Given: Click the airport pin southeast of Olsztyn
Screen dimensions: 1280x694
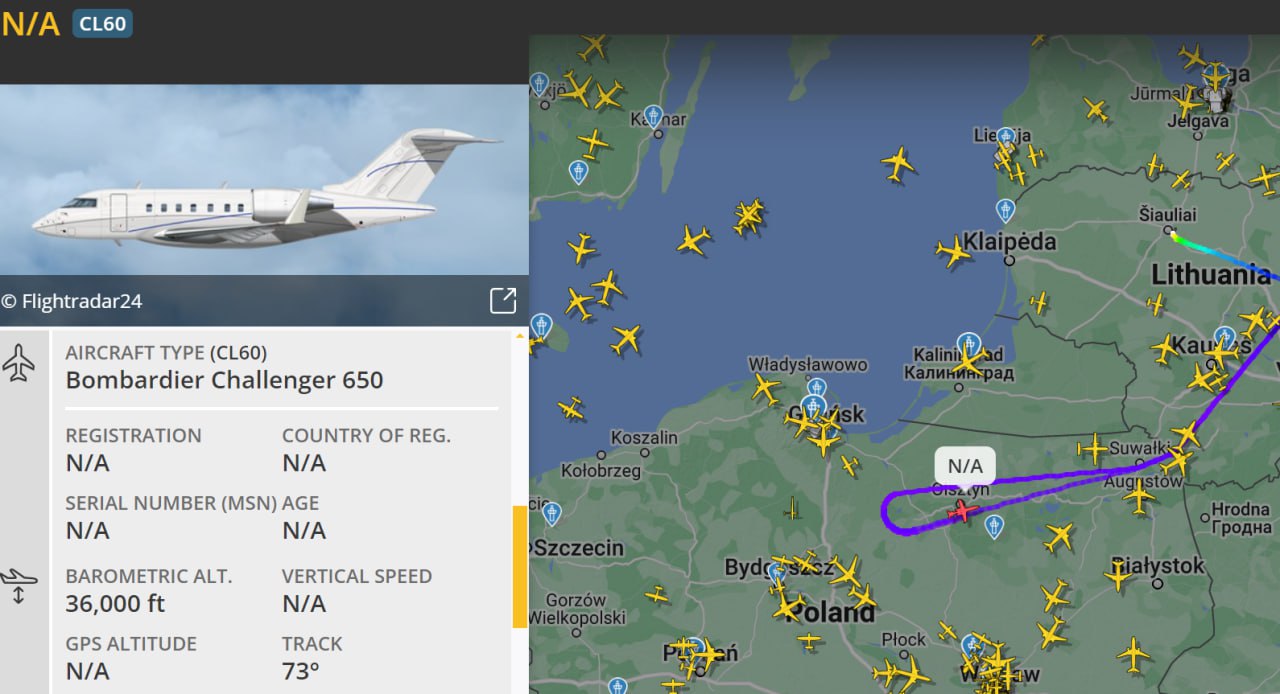Looking at the screenshot, I should pyautogui.click(x=993, y=527).
